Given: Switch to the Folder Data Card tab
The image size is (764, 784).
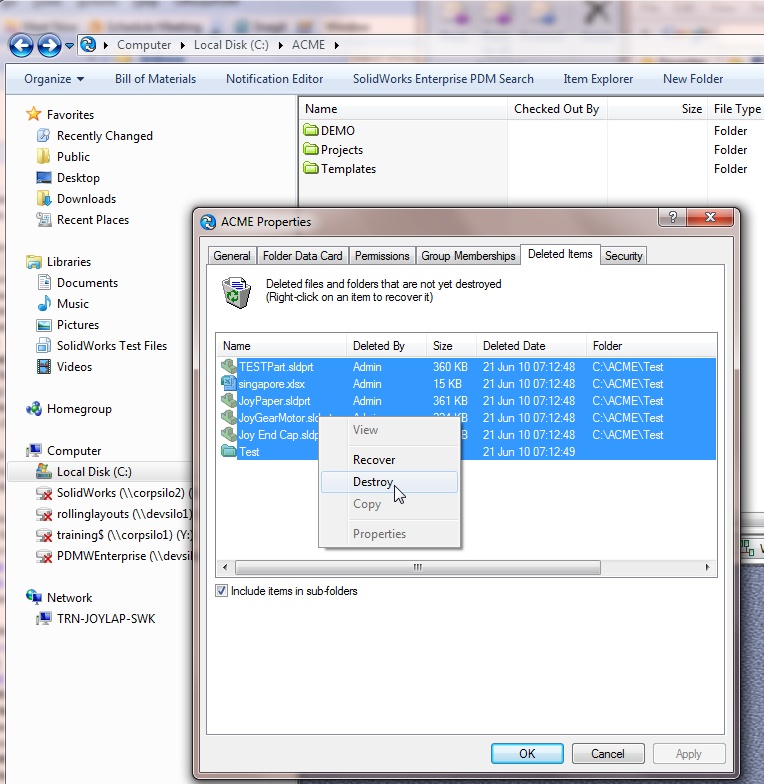Looking at the screenshot, I should tap(302, 256).
